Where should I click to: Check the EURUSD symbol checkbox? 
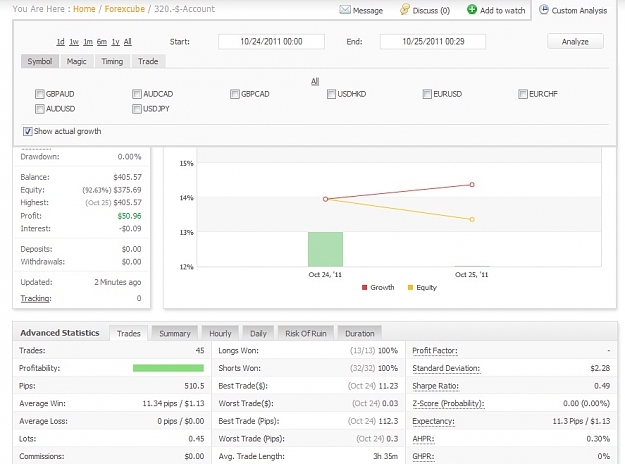[427, 94]
